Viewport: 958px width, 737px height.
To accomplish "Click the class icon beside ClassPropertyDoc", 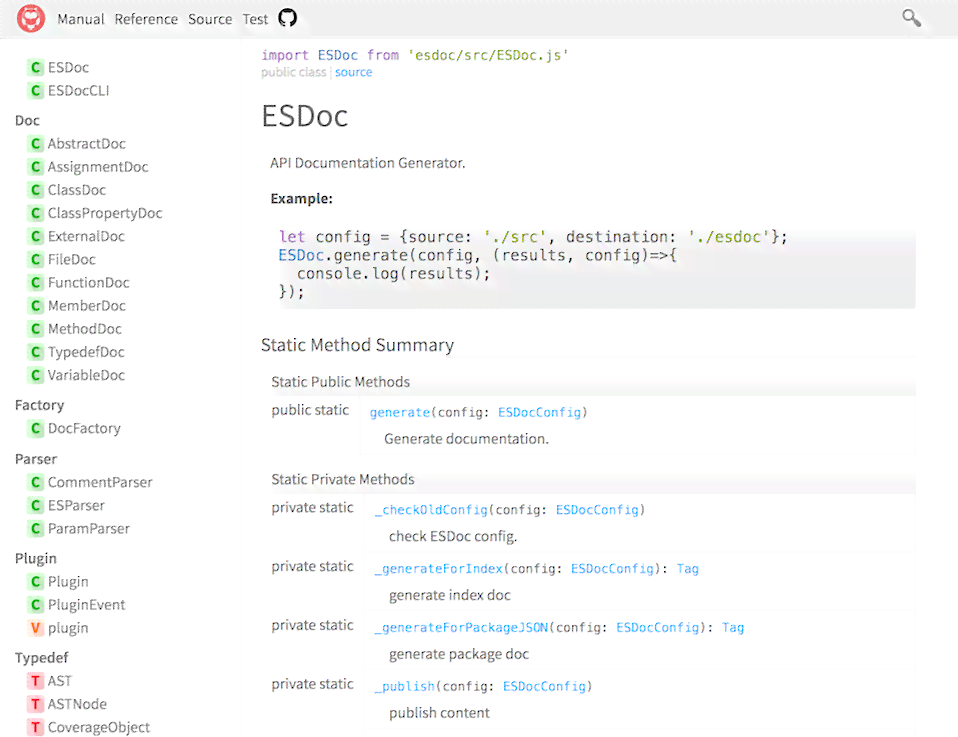I will [x=35, y=213].
